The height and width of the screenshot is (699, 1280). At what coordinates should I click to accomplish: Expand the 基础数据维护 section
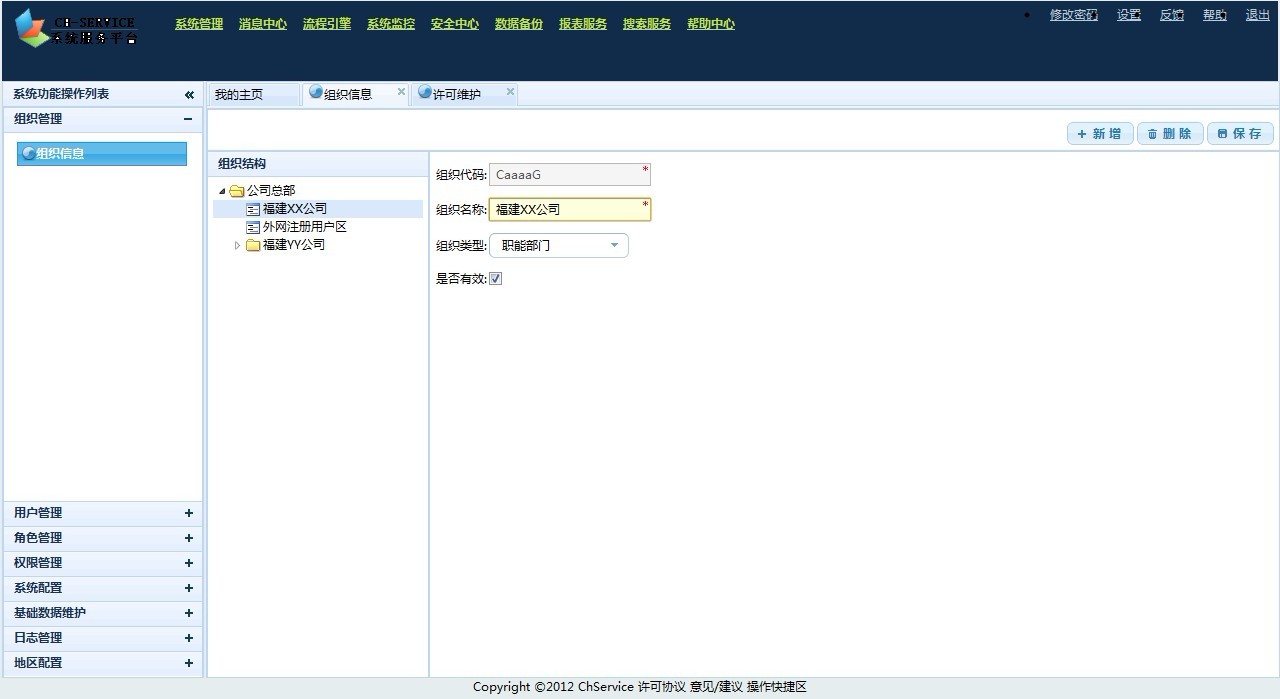coord(188,613)
